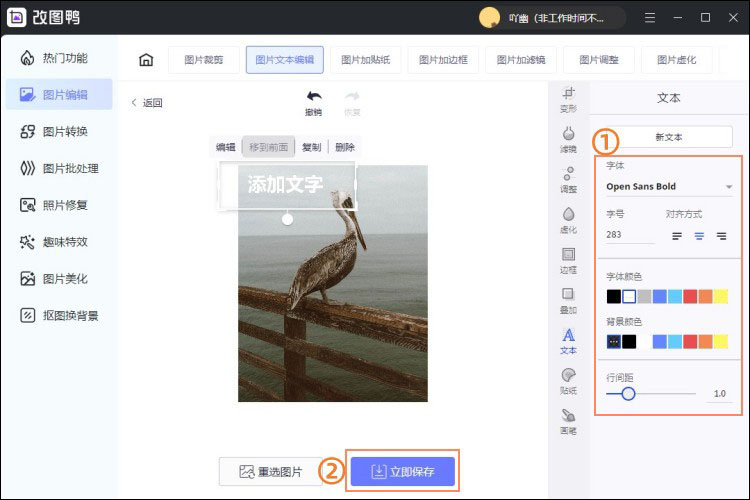Select the 变形 transform tool icon
Image resolution: width=750 pixels, height=500 pixels.
tap(568, 93)
